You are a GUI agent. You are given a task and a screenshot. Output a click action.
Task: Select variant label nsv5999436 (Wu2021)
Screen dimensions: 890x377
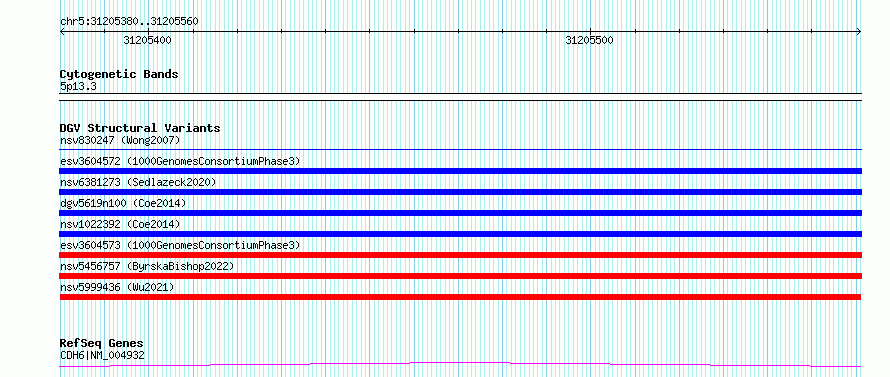click(117, 287)
